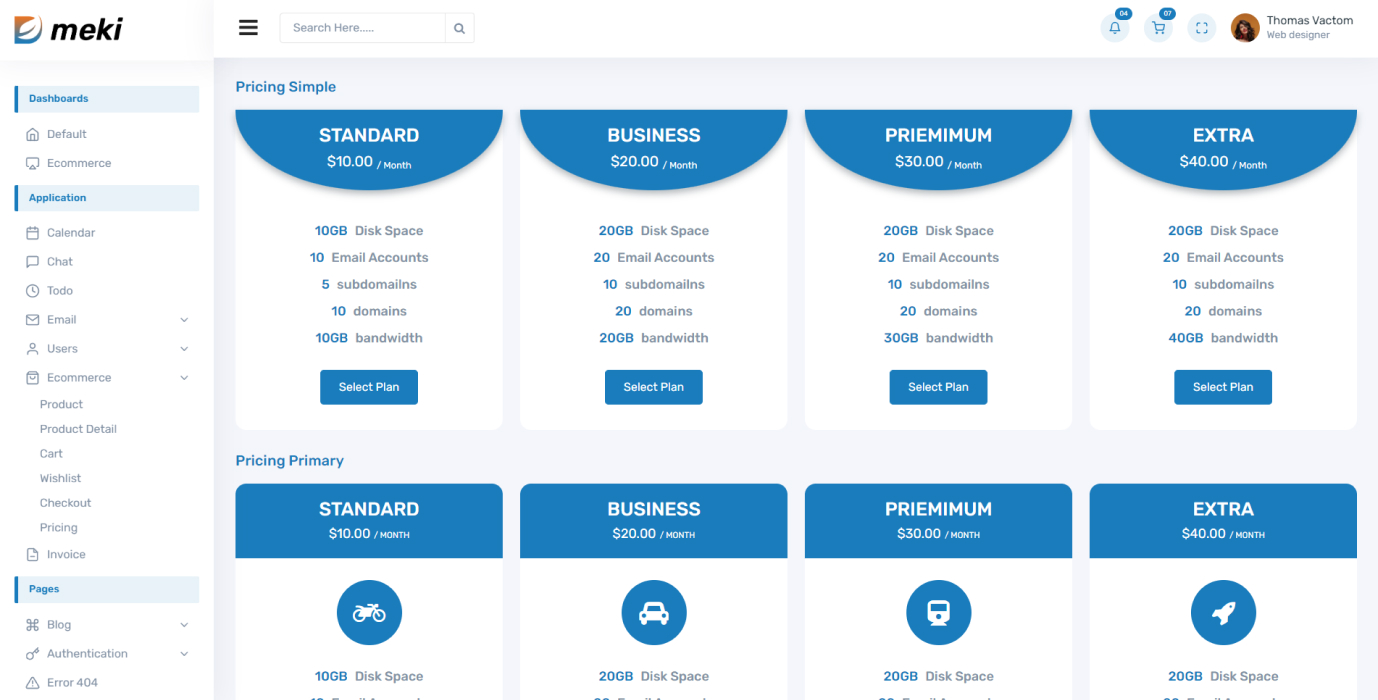Click the search magnifier button
This screenshot has width=1378, height=700.
459,28
